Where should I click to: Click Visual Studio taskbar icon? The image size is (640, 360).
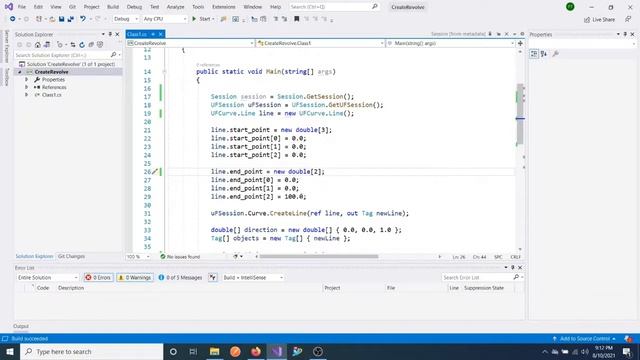pos(277,351)
